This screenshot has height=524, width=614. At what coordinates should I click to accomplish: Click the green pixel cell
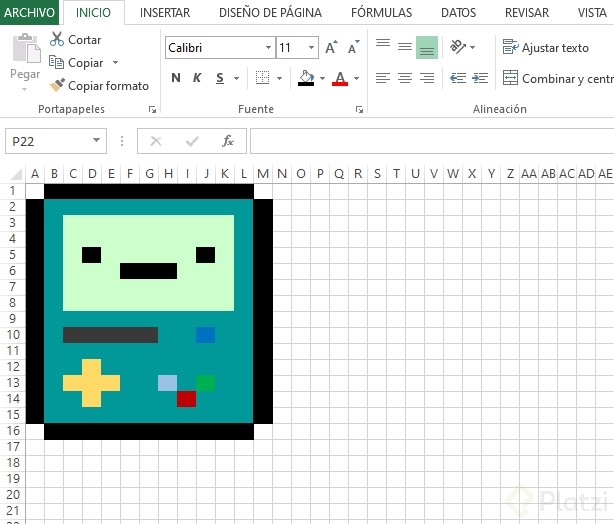pos(206,383)
